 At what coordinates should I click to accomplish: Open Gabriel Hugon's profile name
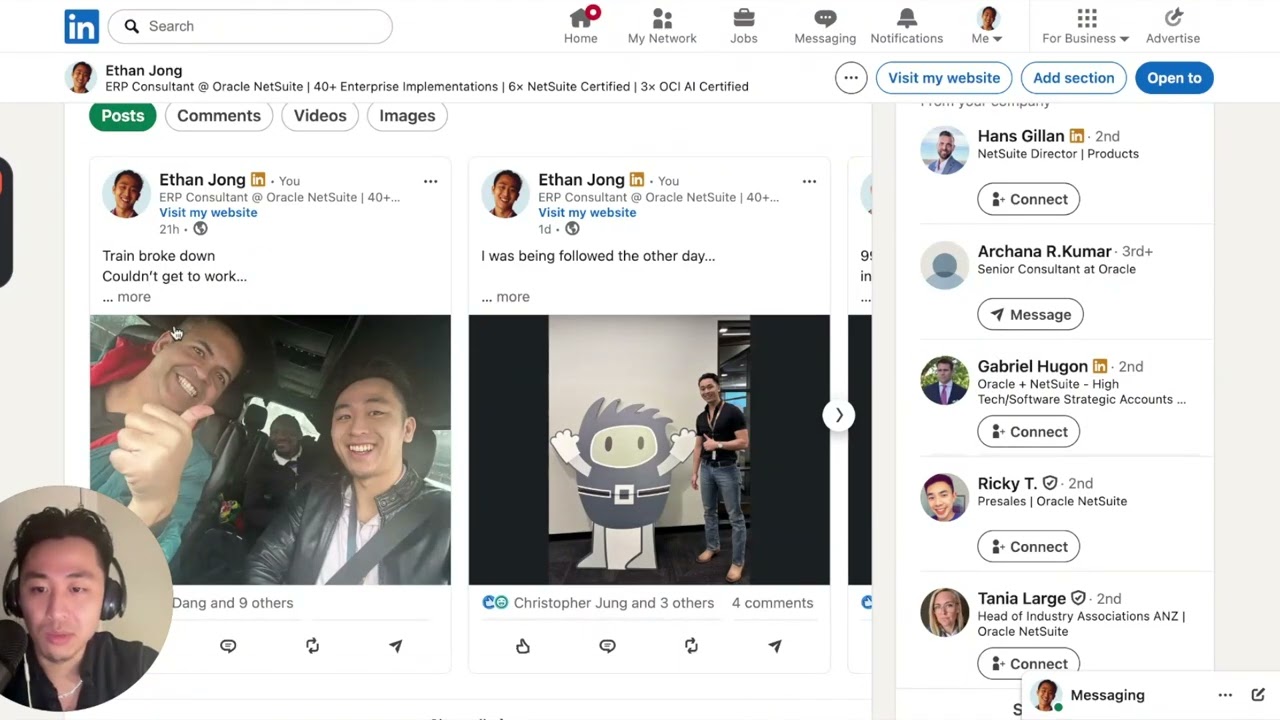pyautogui.click(x=1032, y=366)
